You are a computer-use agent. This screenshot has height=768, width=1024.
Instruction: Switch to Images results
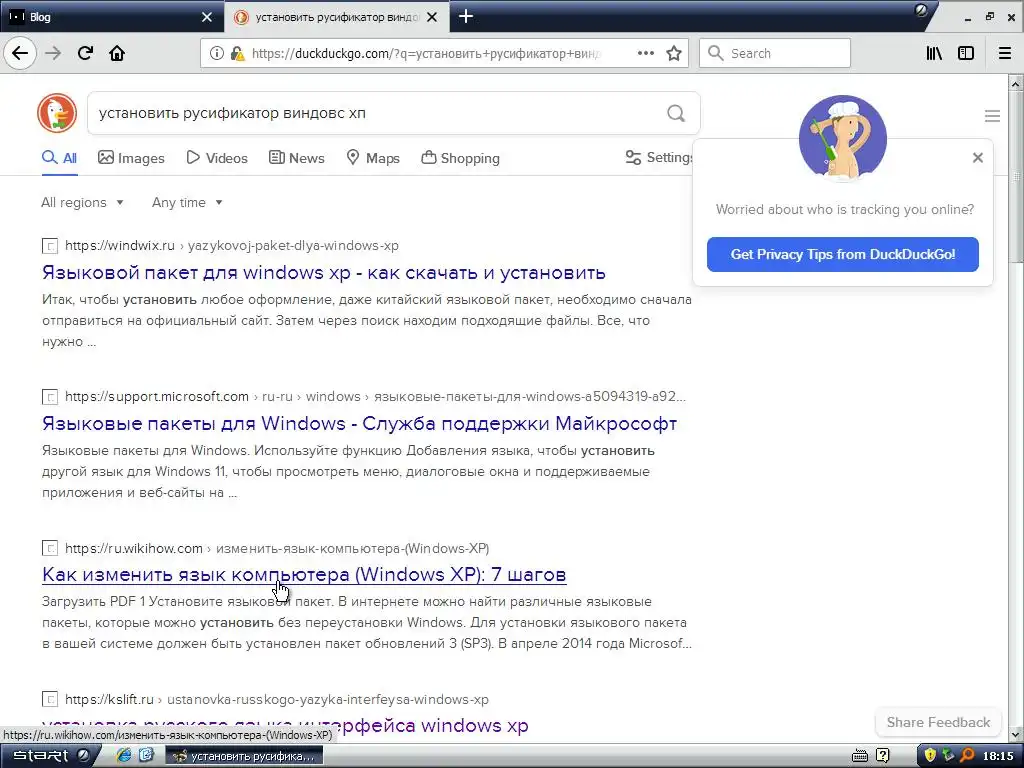coord(131,158)
